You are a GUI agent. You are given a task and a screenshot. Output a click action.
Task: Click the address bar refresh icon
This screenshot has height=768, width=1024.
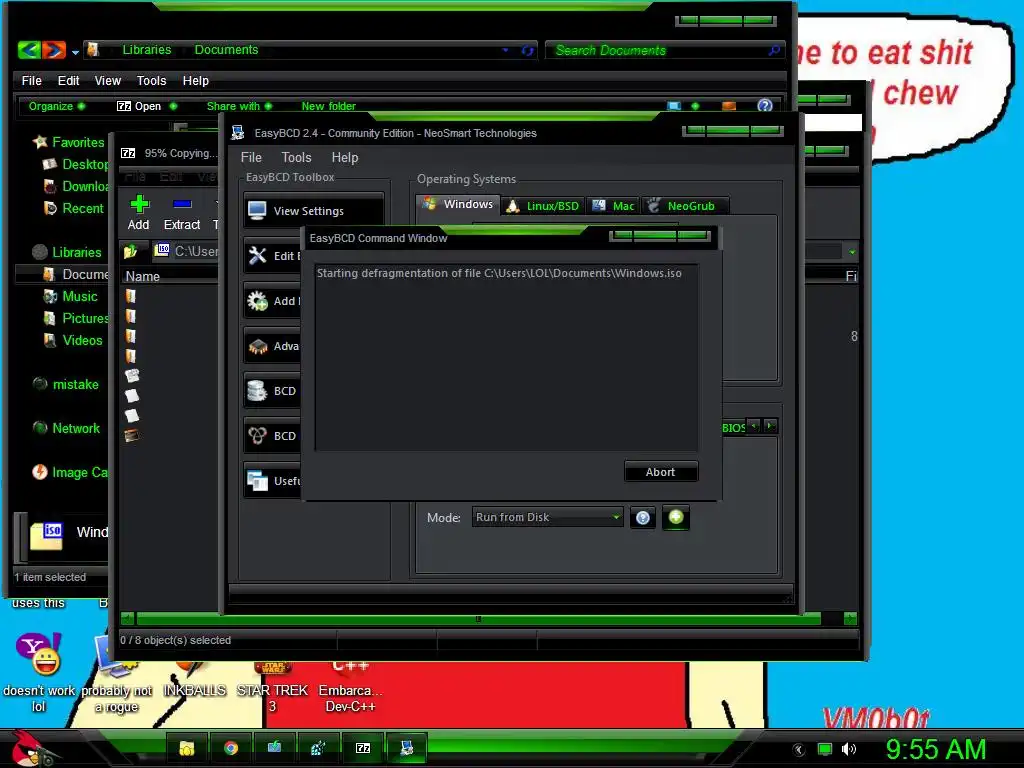tap(527, 50)
